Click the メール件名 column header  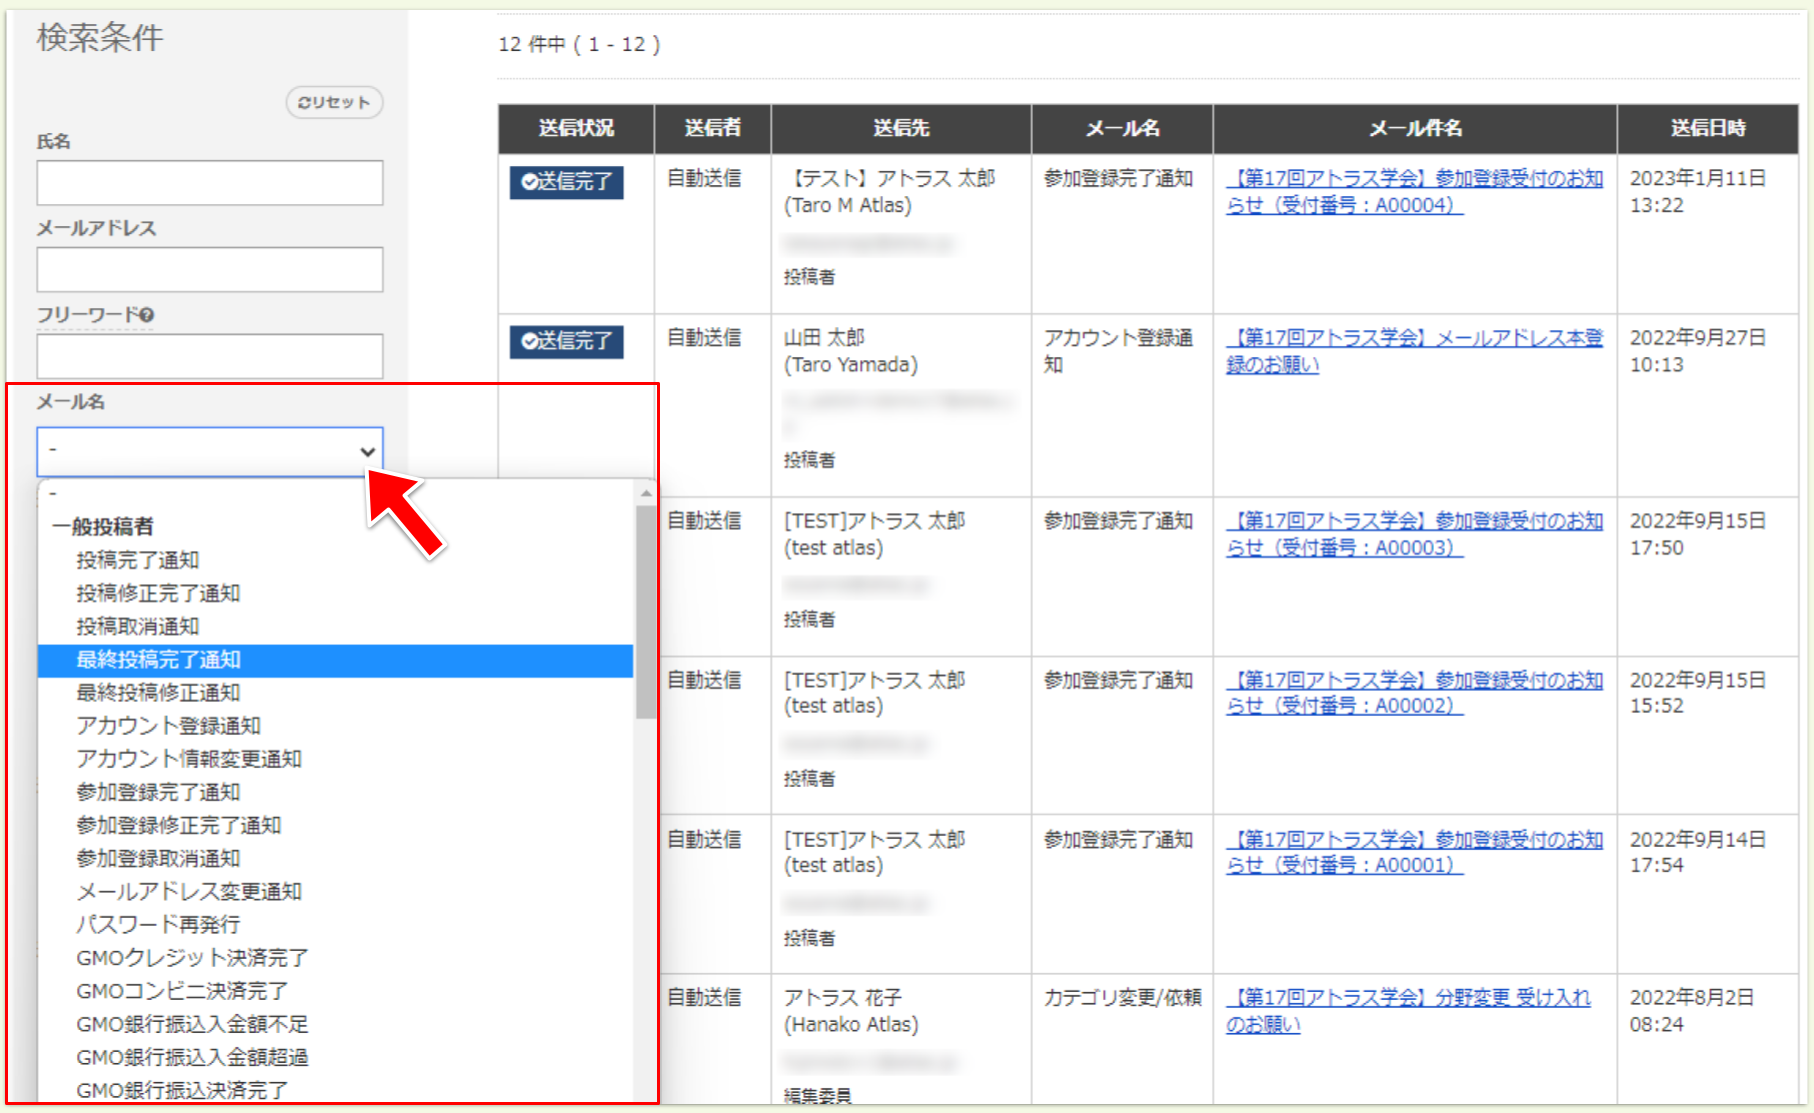coord(1413,128)
